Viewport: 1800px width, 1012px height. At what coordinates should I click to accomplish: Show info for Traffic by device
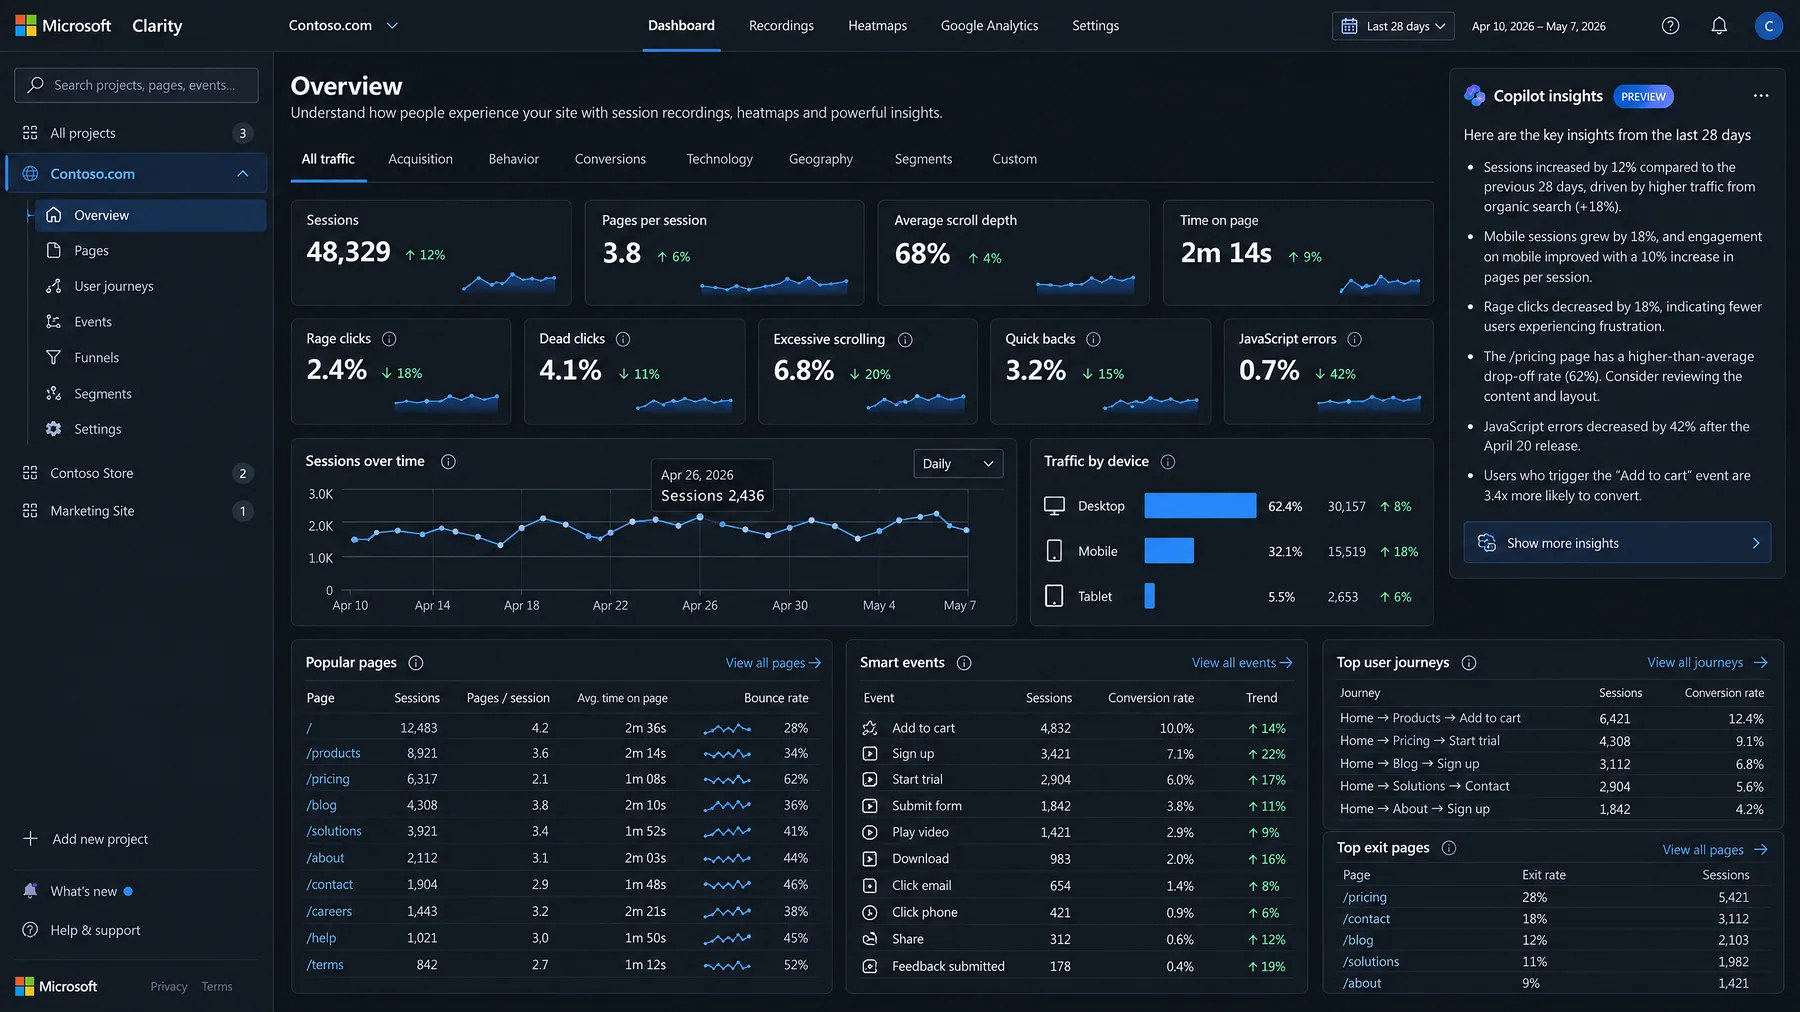(1167, 462)
